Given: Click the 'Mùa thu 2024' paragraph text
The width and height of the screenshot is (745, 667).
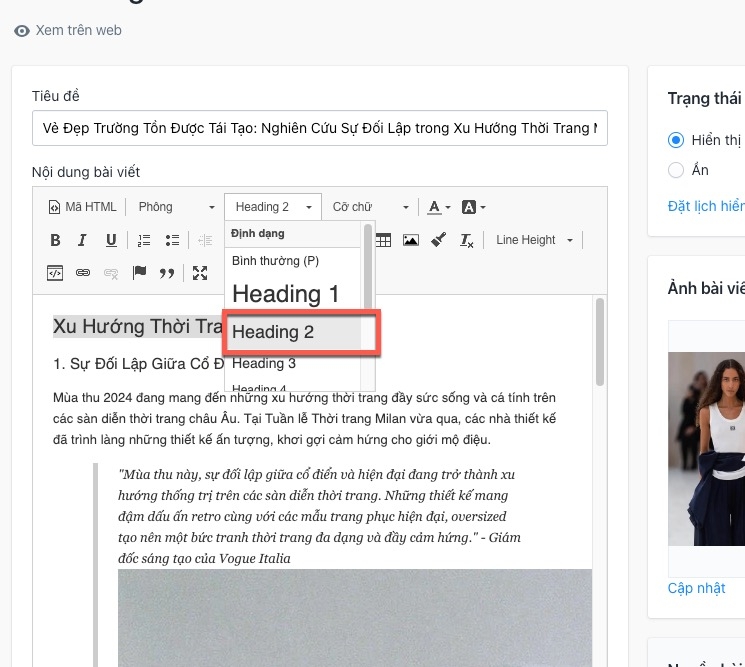Looking at the screenshot, I should pos(305,419).
